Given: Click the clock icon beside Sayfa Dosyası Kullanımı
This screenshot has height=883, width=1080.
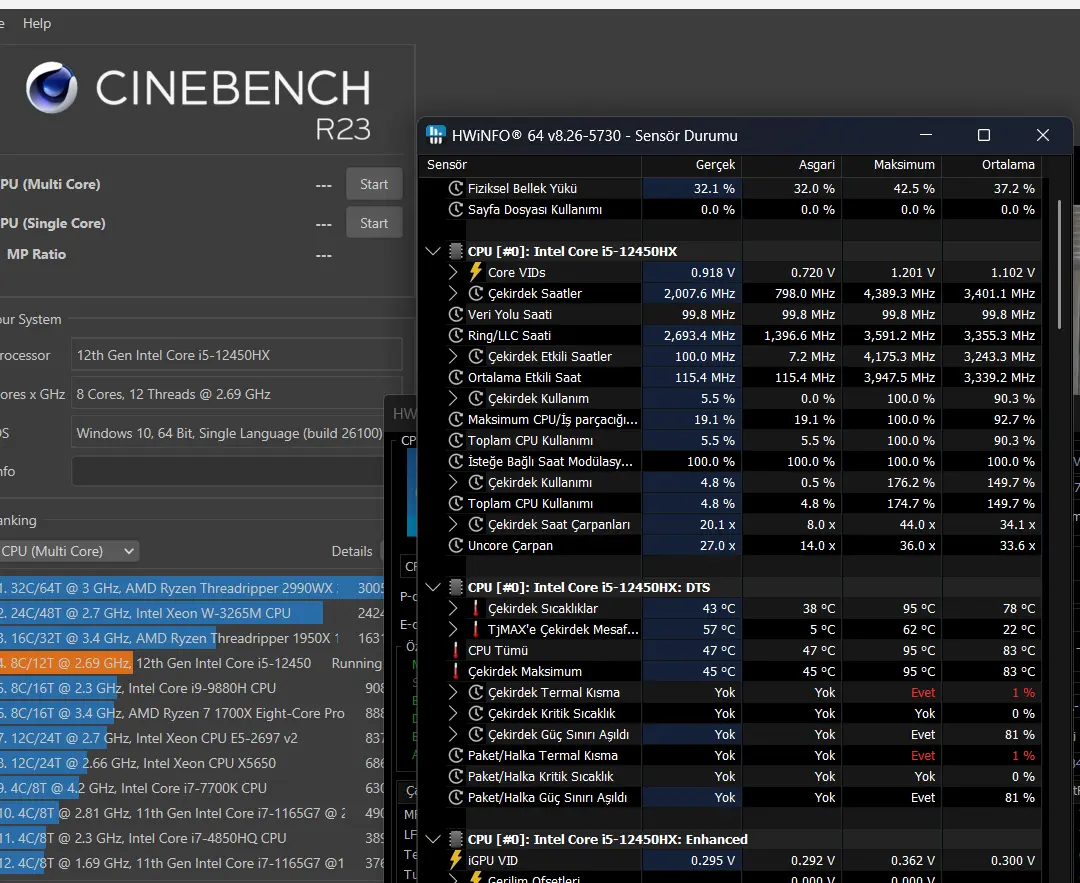Looking at the screenshot, I should coord(455,209).
